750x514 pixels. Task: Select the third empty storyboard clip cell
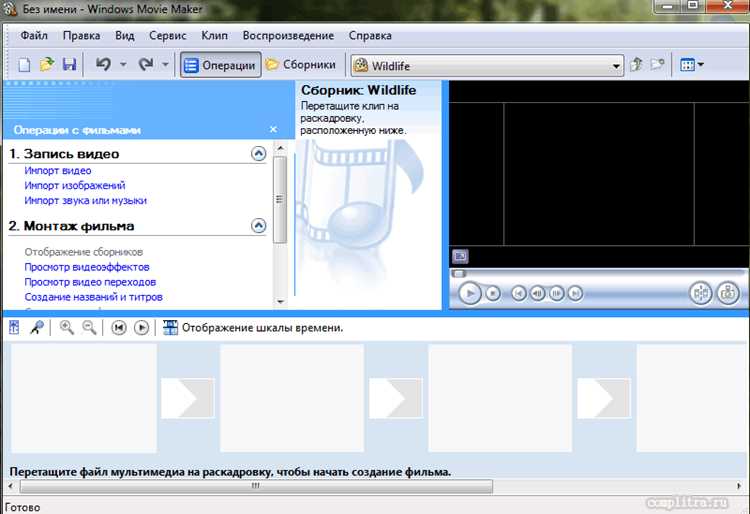(500, 398)
